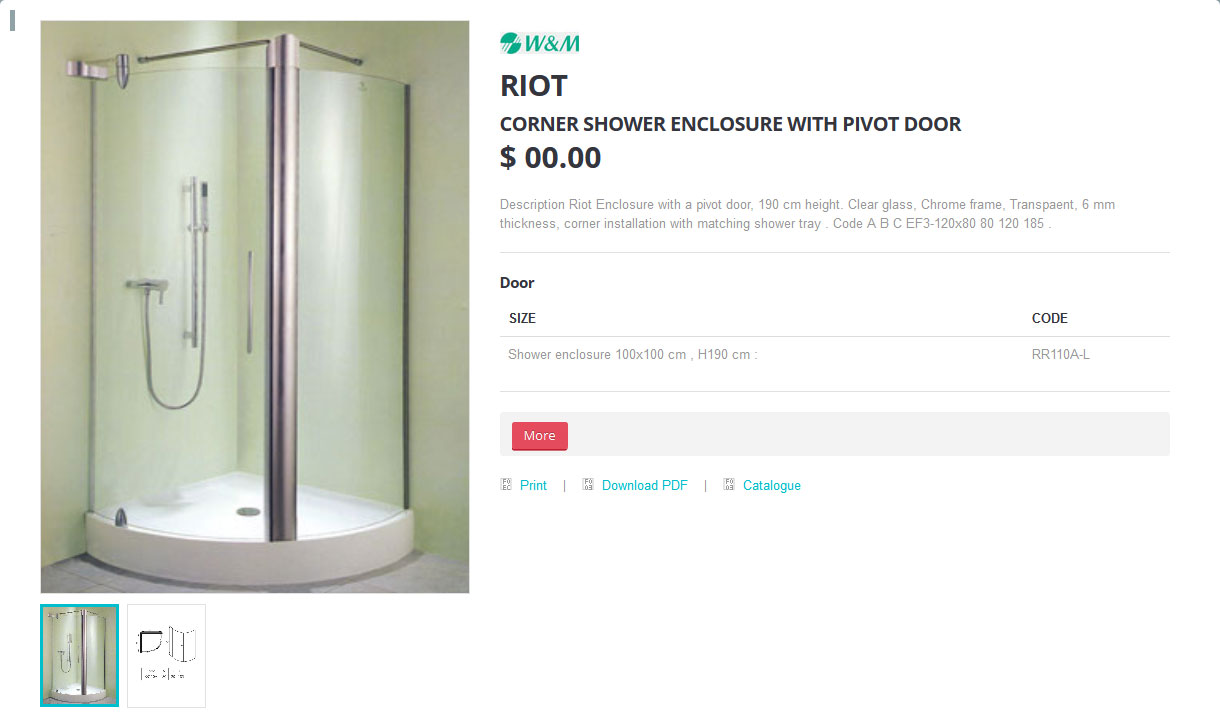
Task: Select the highlighted shower photo thumbnail
Action: pyautogui.click(x=80, y=655)
